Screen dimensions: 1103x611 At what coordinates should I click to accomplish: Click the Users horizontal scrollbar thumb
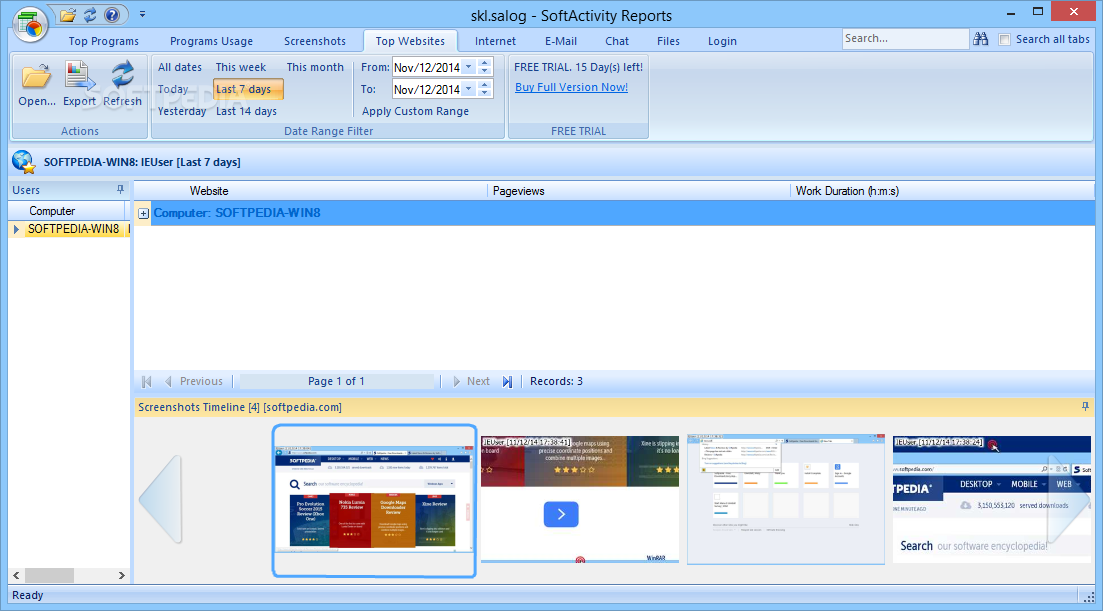click(49, 576)
